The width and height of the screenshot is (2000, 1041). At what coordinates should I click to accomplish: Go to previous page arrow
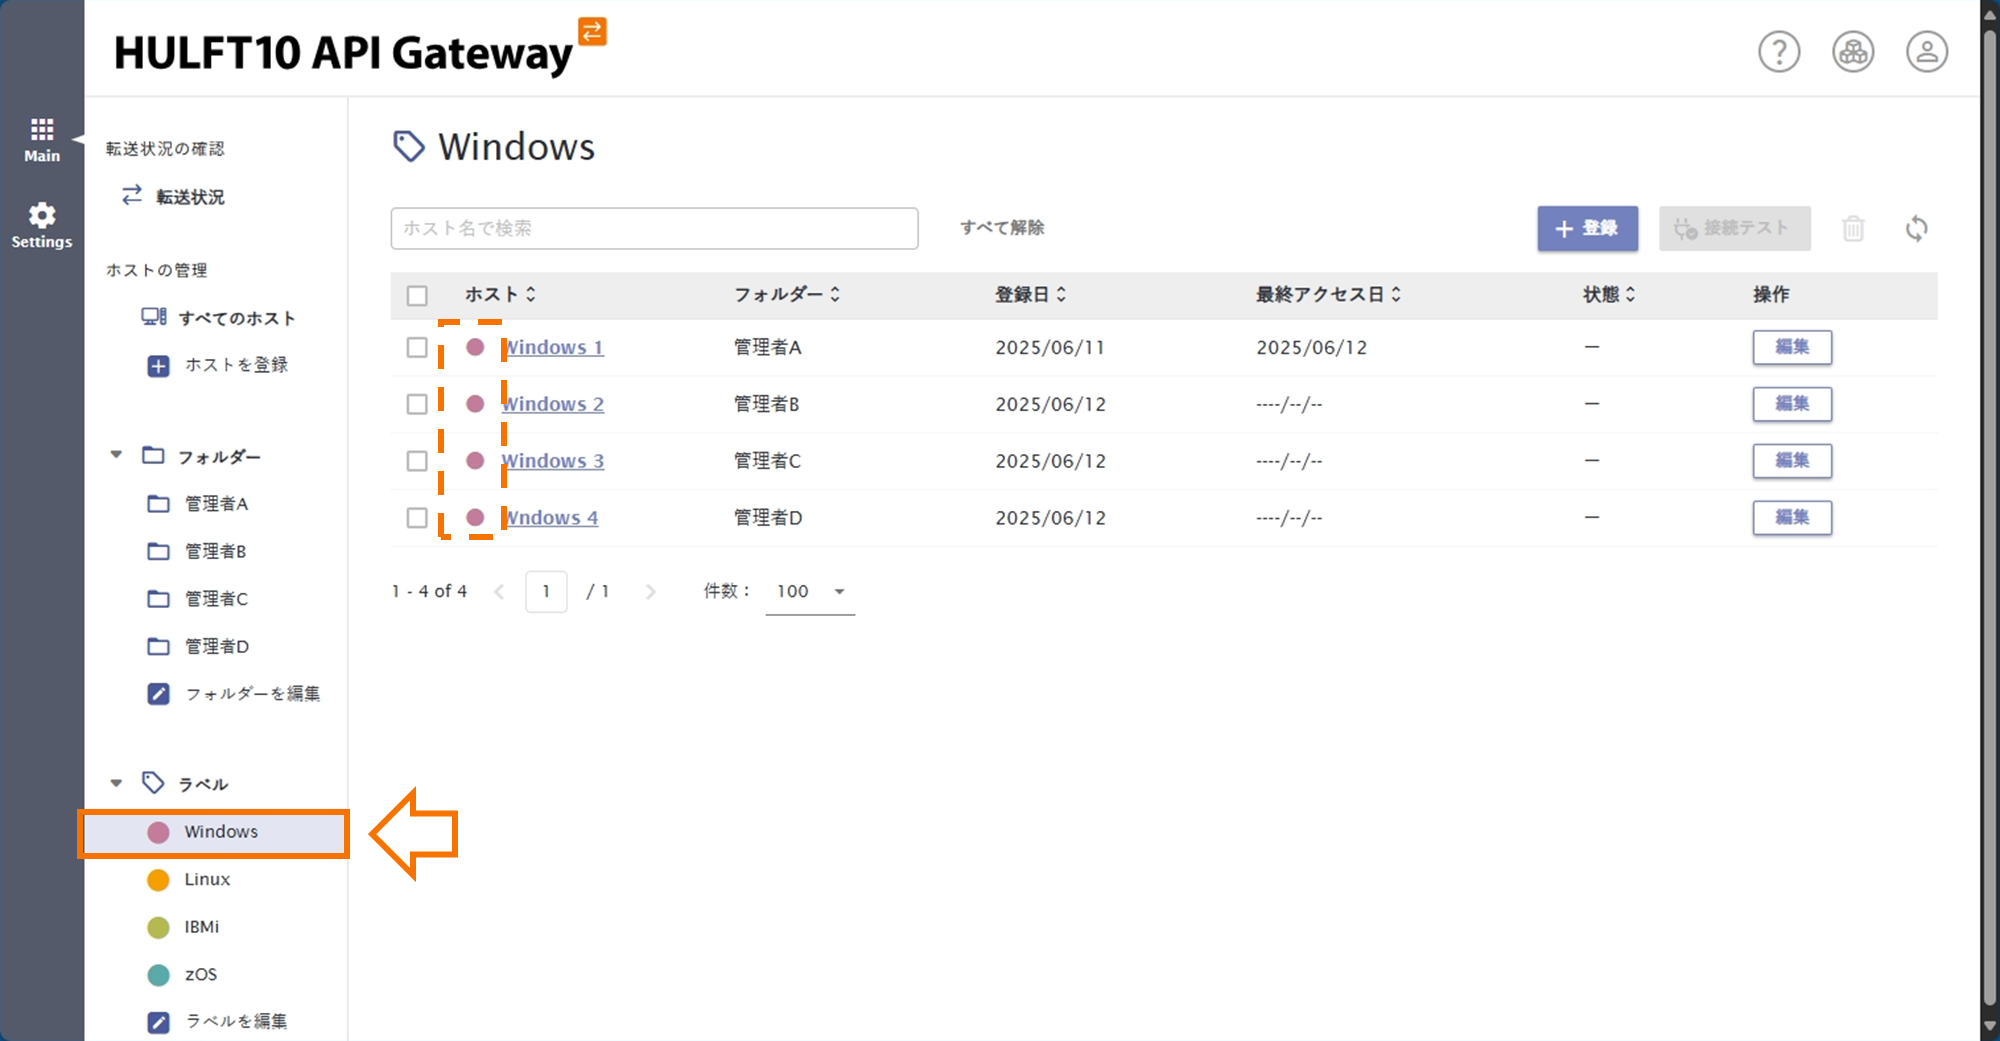[x=499, y=592]
